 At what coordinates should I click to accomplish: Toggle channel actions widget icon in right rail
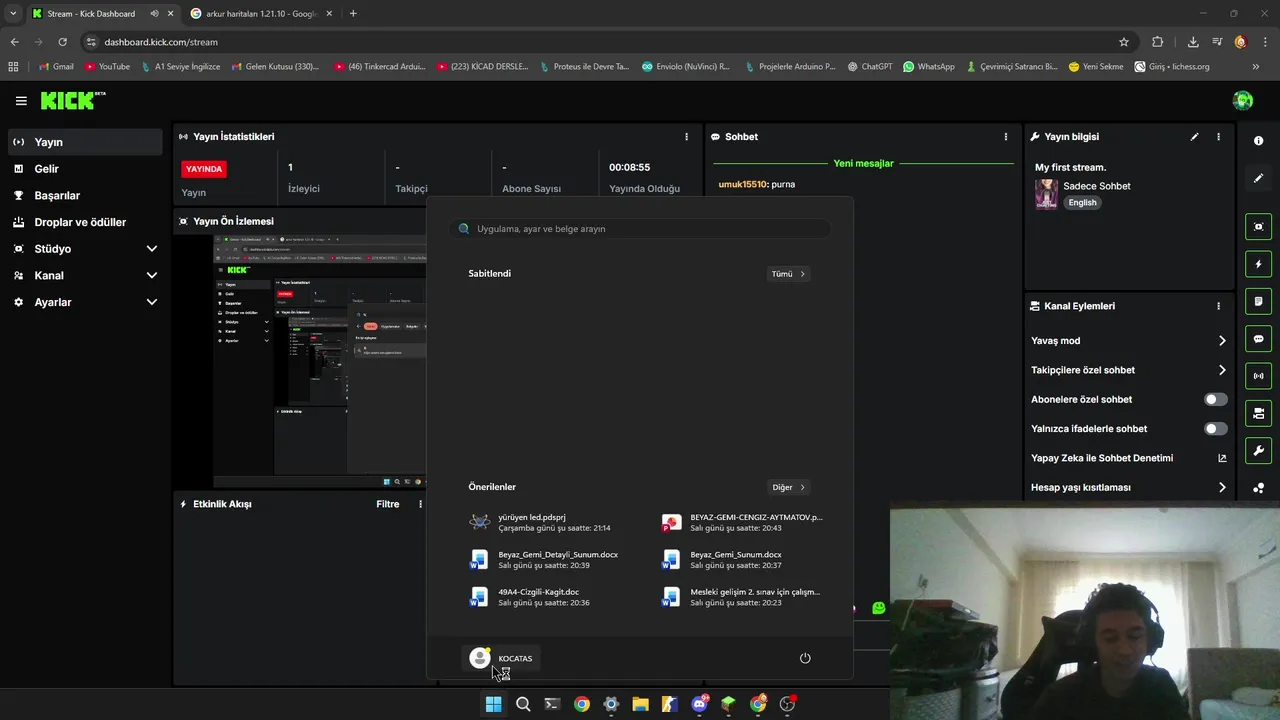1258,413
